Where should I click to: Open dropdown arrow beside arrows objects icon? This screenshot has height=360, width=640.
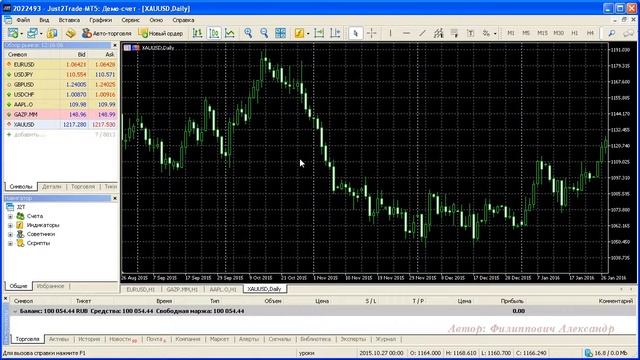pos(495,33)
